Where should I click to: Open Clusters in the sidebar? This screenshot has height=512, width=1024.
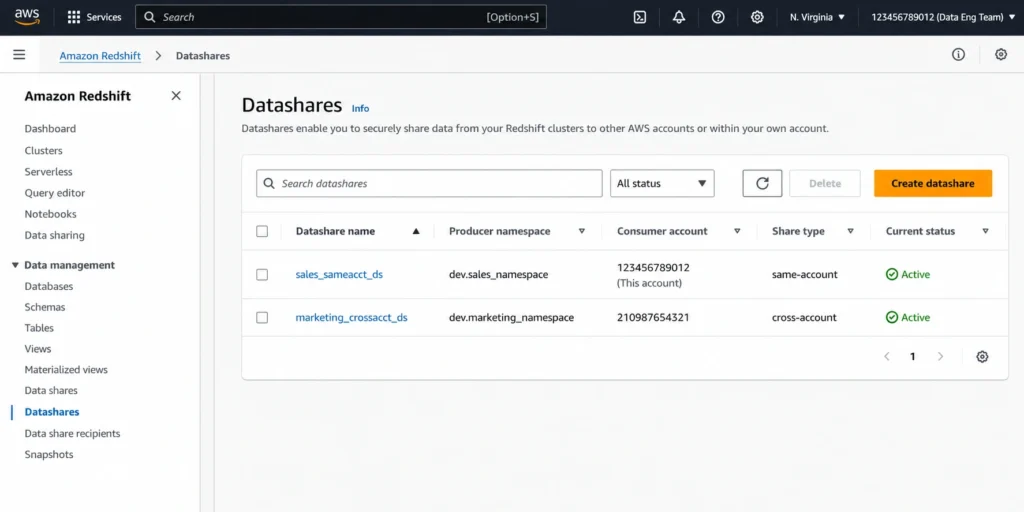(x=44, y=150)
